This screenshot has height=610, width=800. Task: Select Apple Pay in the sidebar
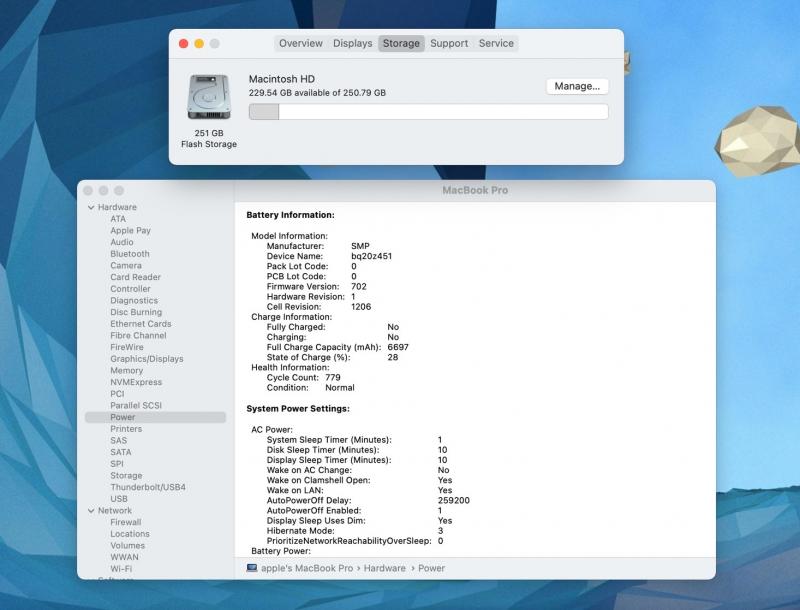click(130, 231)
